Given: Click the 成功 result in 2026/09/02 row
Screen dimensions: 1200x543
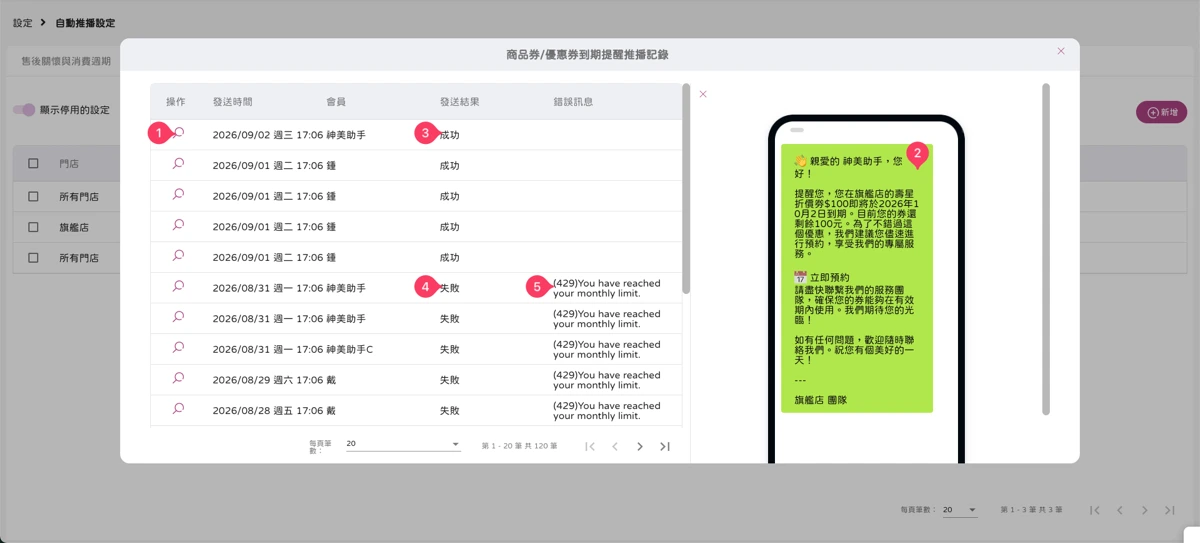Looking at the screenshot, I should click(x=450, y=134).
